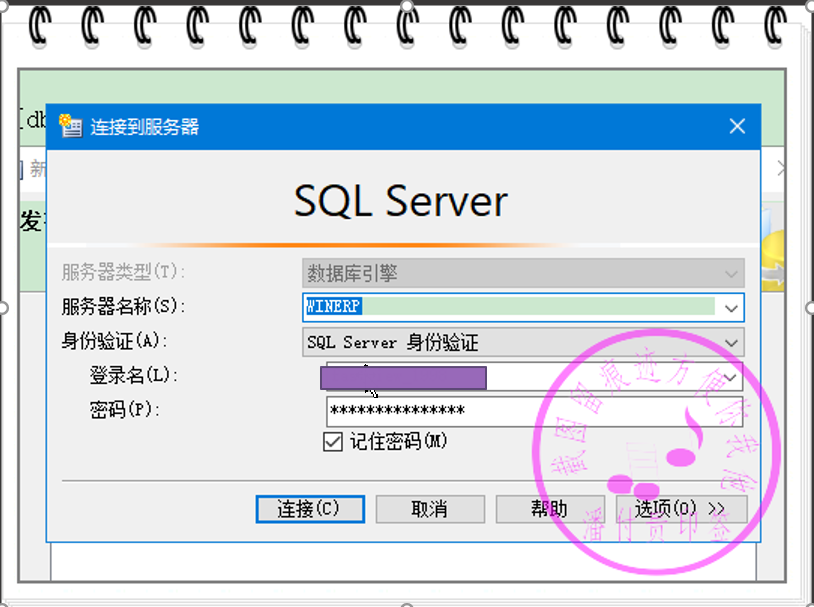The height and width of the screenshot is (607, 814).
Task: Expand options with 选项(O) >> button
Action: pyautogui.click(x=681, y=509)
